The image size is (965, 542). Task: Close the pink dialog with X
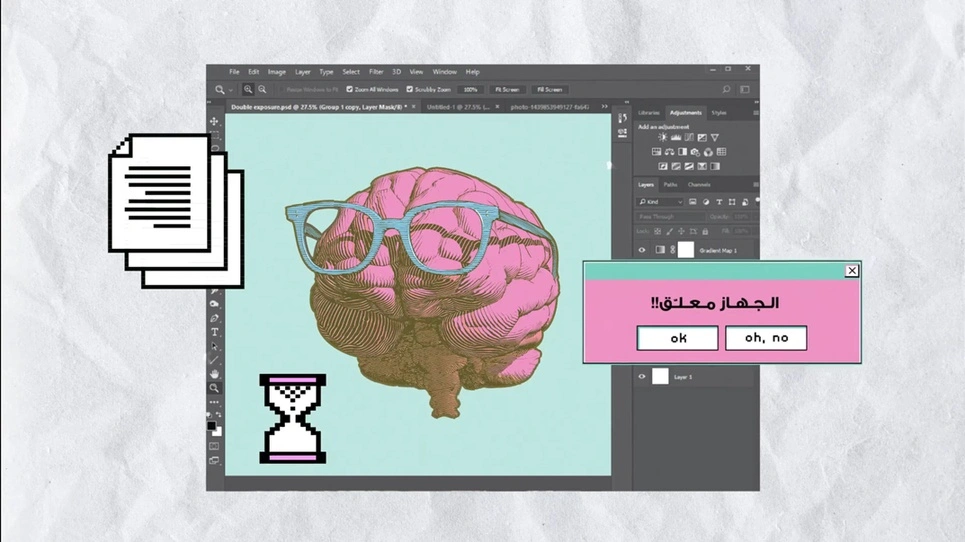coord(852,271)
